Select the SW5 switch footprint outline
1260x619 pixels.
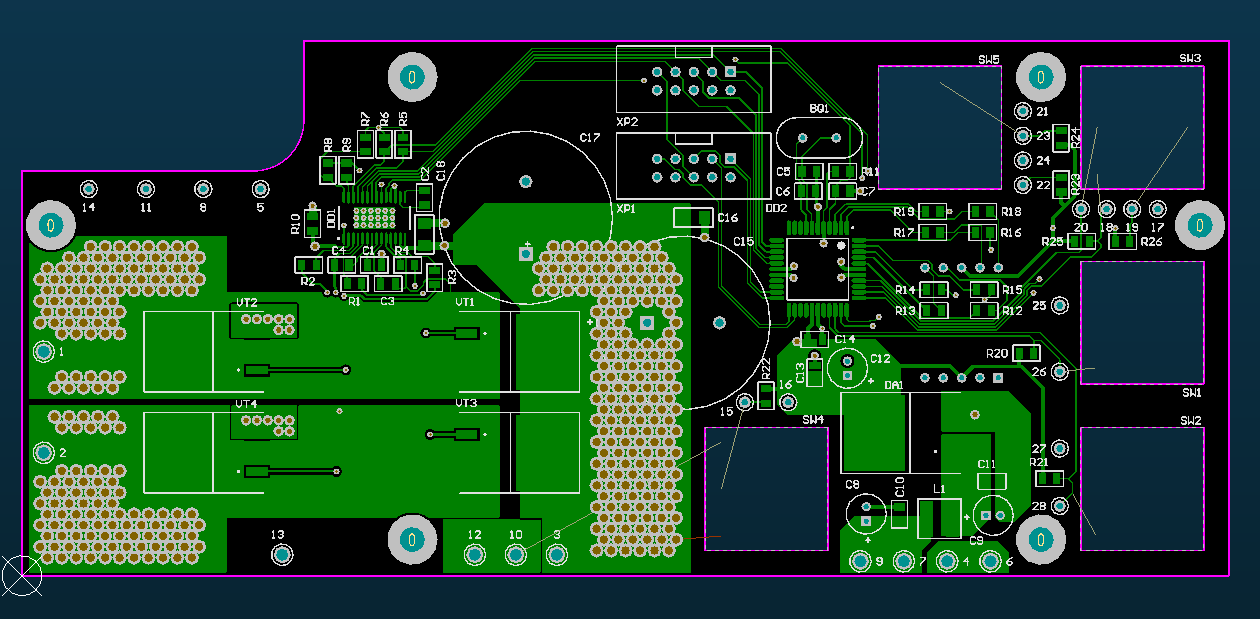(x=940, y=128)
